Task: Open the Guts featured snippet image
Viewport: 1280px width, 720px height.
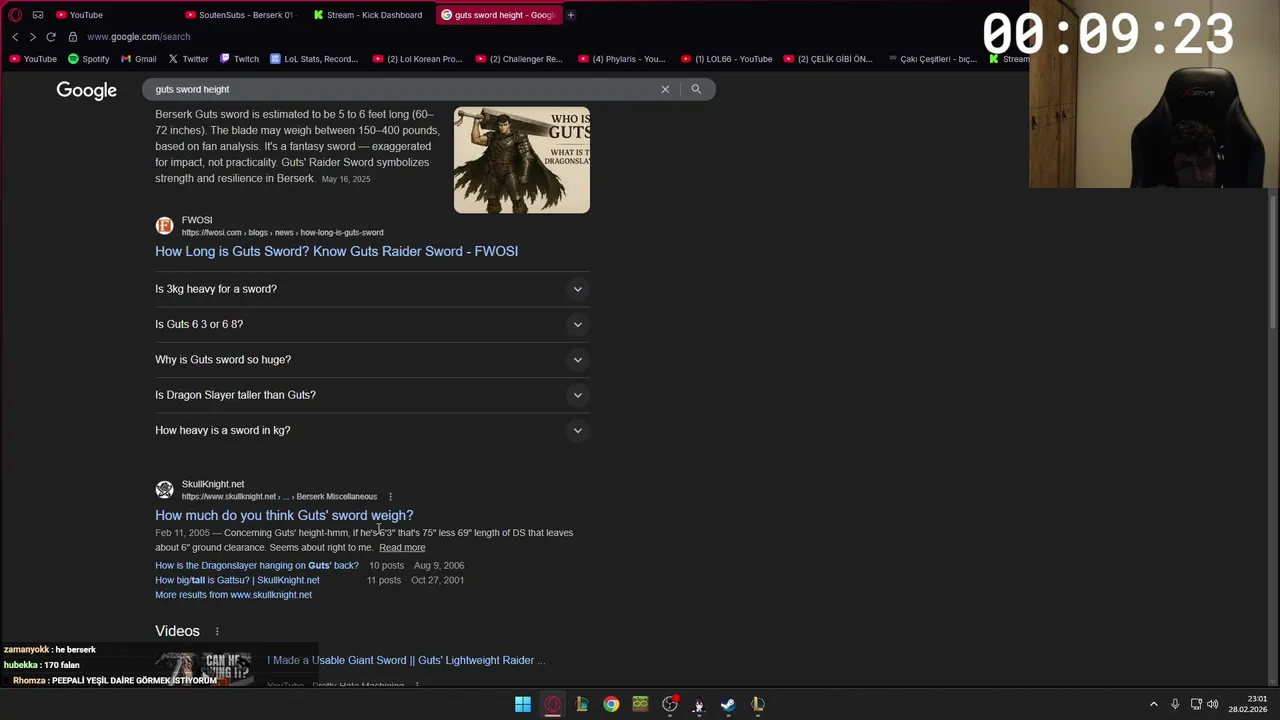Action: coord(522,160)
